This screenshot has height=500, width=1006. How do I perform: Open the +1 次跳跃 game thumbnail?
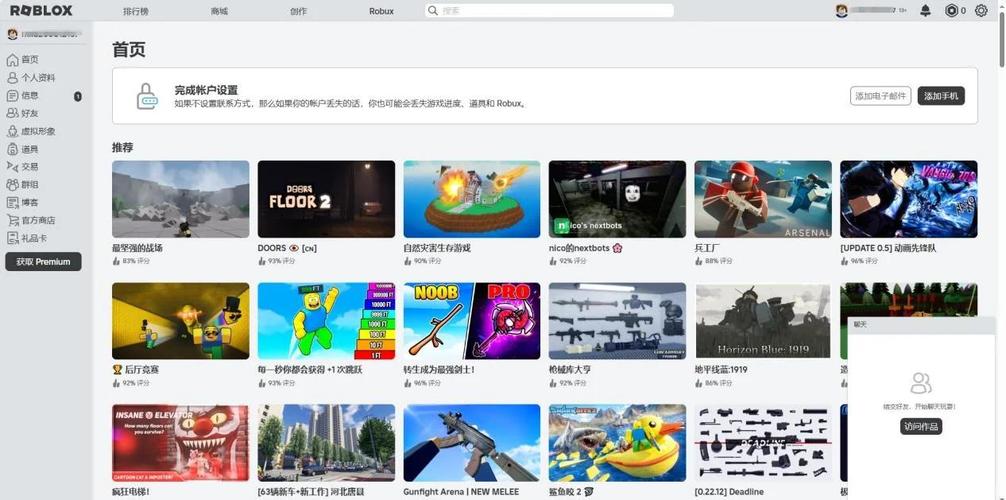pyautogui.click(x=327, y=321)
